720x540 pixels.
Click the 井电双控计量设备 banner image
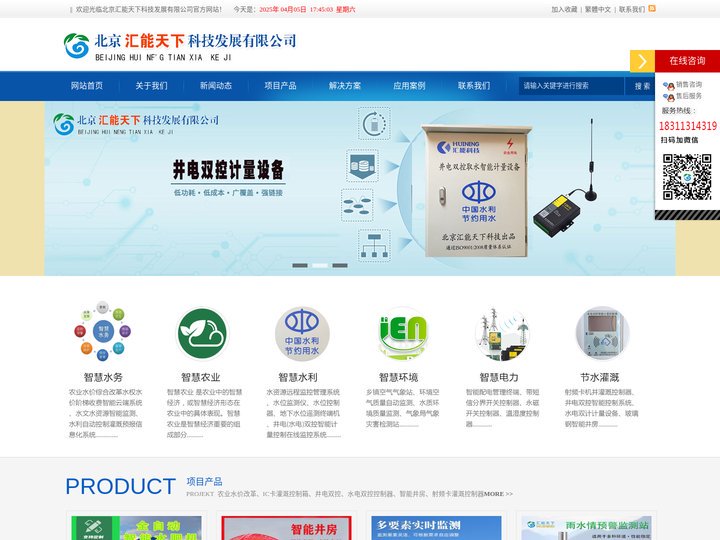360,188
